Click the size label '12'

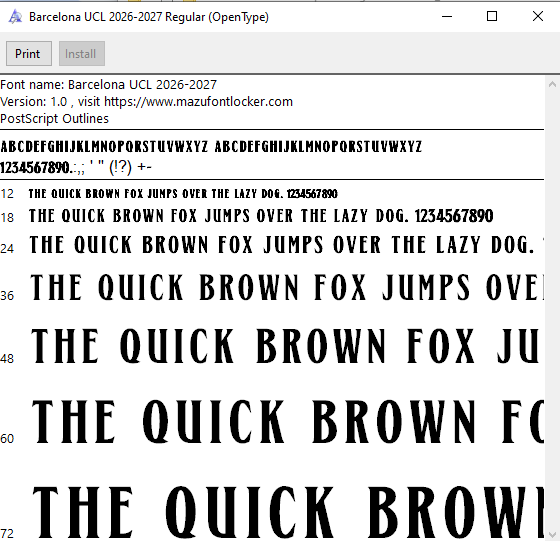click(7, 194)
